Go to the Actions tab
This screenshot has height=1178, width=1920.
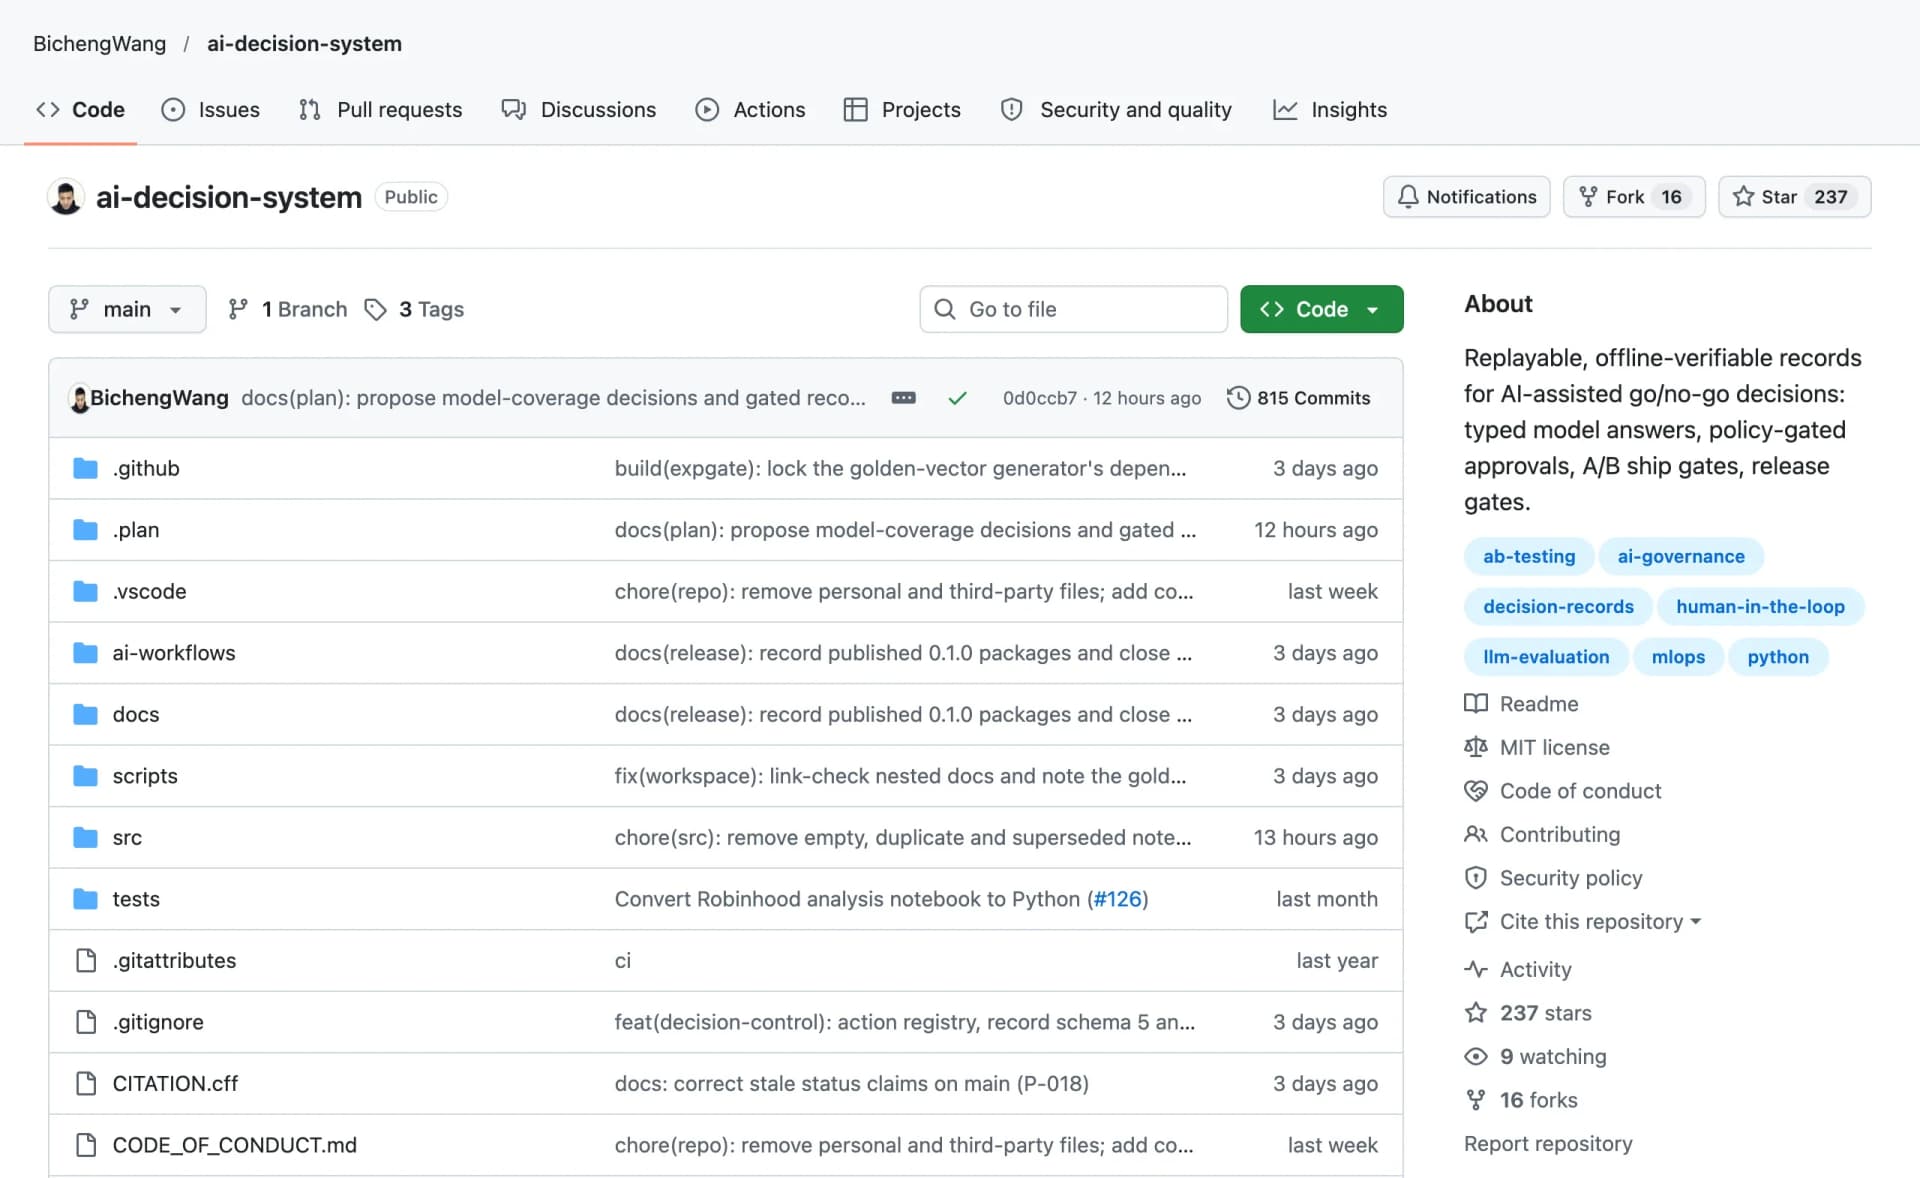tap(750, 110)
